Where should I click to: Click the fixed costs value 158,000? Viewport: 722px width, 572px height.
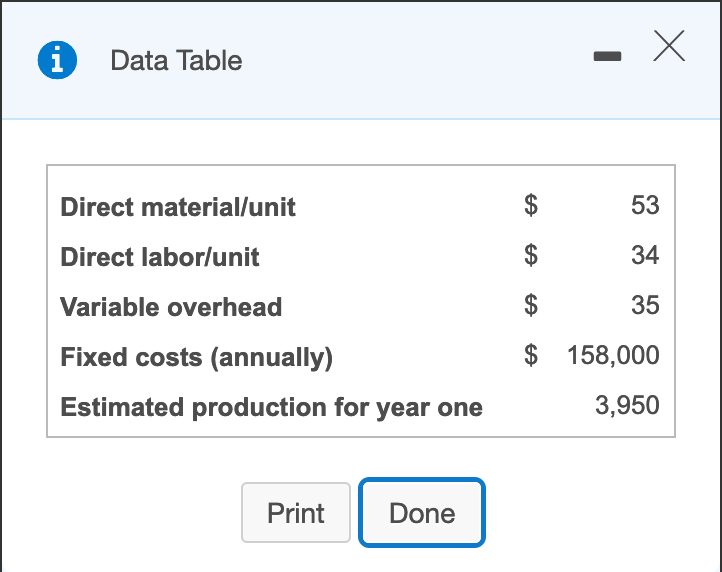click(x=613, y=355)
